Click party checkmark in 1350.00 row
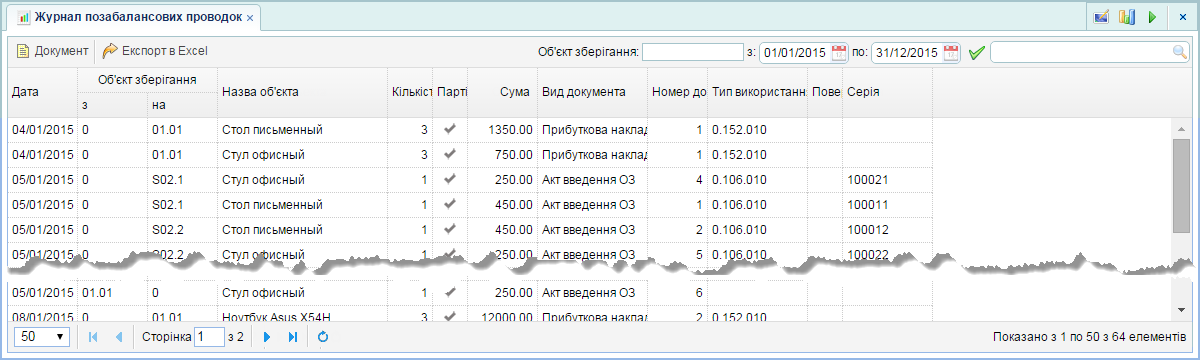Image resolution: width=1200 pixels, height=360 pixels. (450, 129)
